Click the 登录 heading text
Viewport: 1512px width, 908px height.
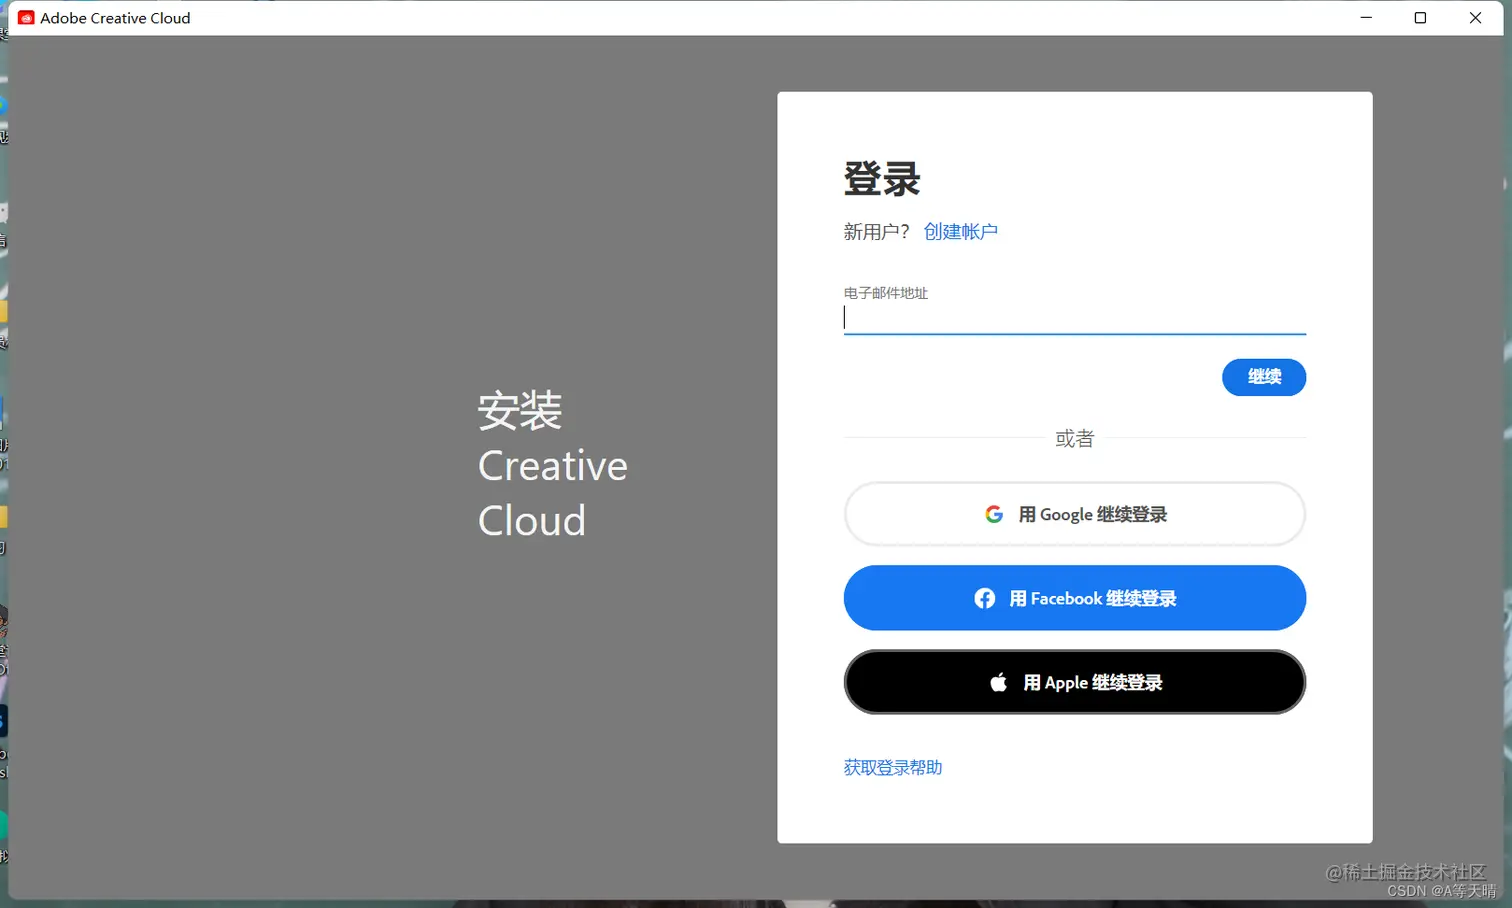[881, 179]
